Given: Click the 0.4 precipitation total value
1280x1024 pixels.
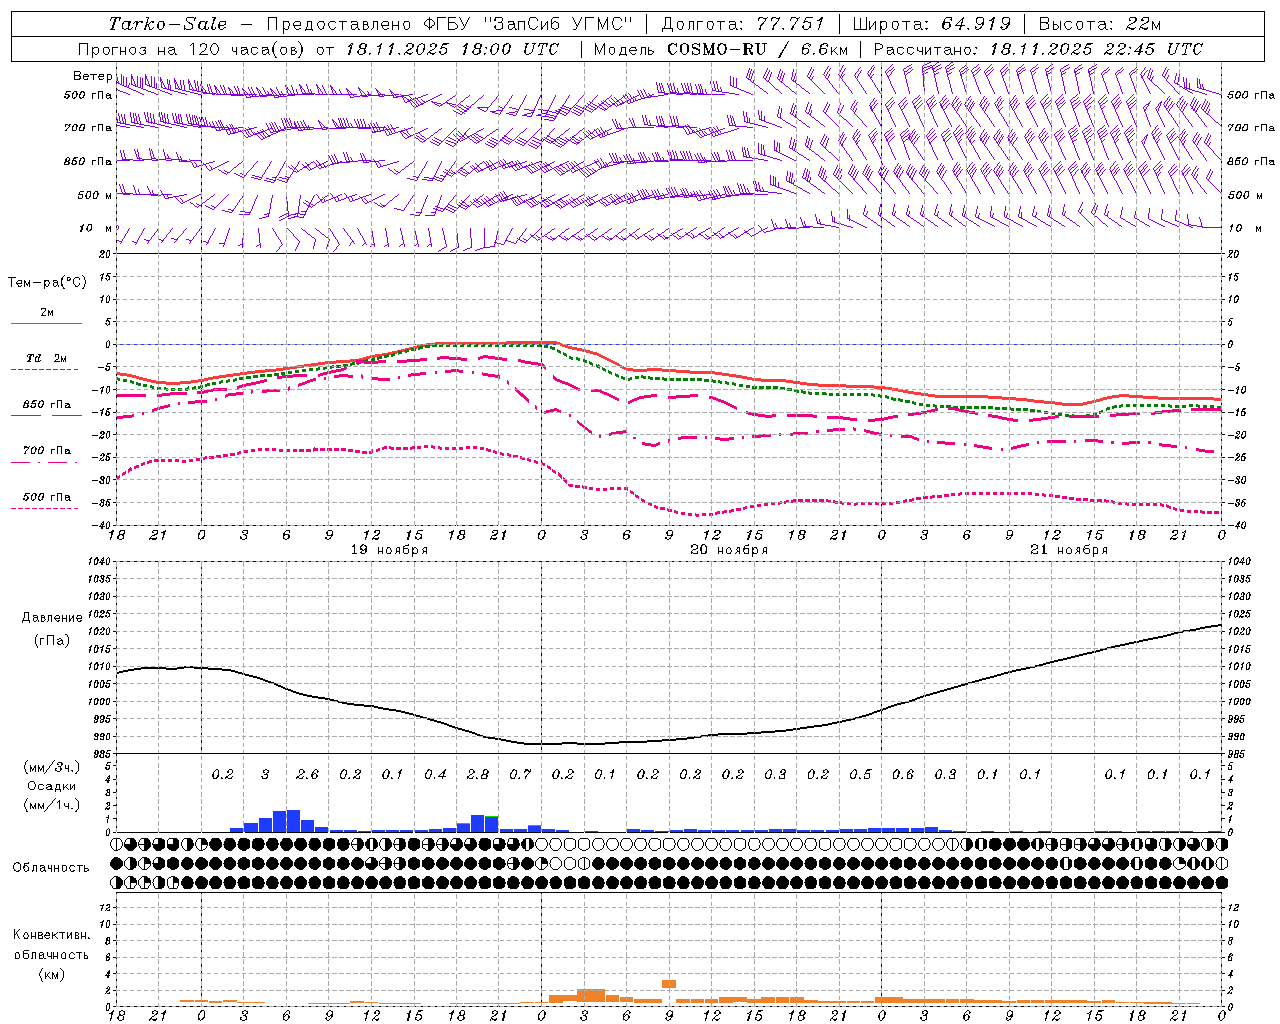Looking at the screenshot, I should pyautogui.click(x=435, y=774).
